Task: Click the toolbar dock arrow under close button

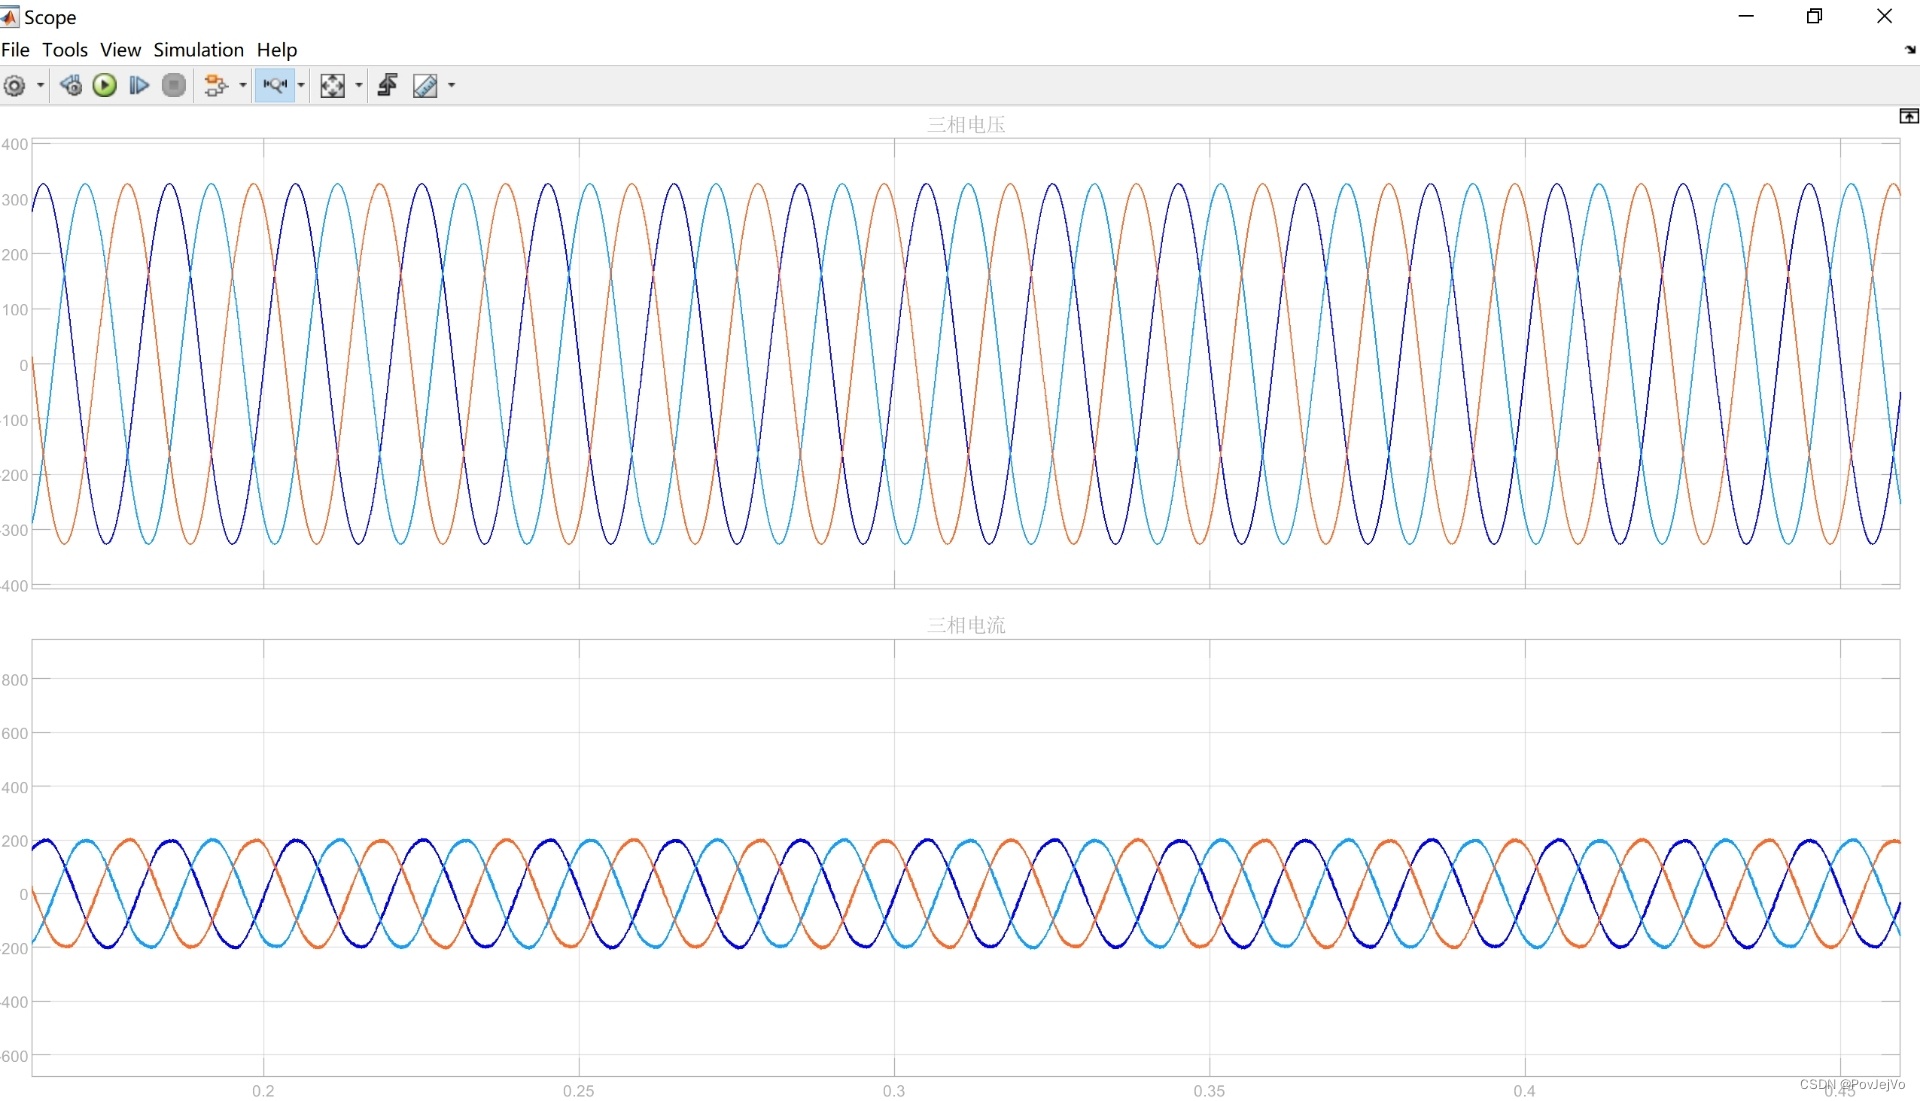Action: (x=1910, y=50)
